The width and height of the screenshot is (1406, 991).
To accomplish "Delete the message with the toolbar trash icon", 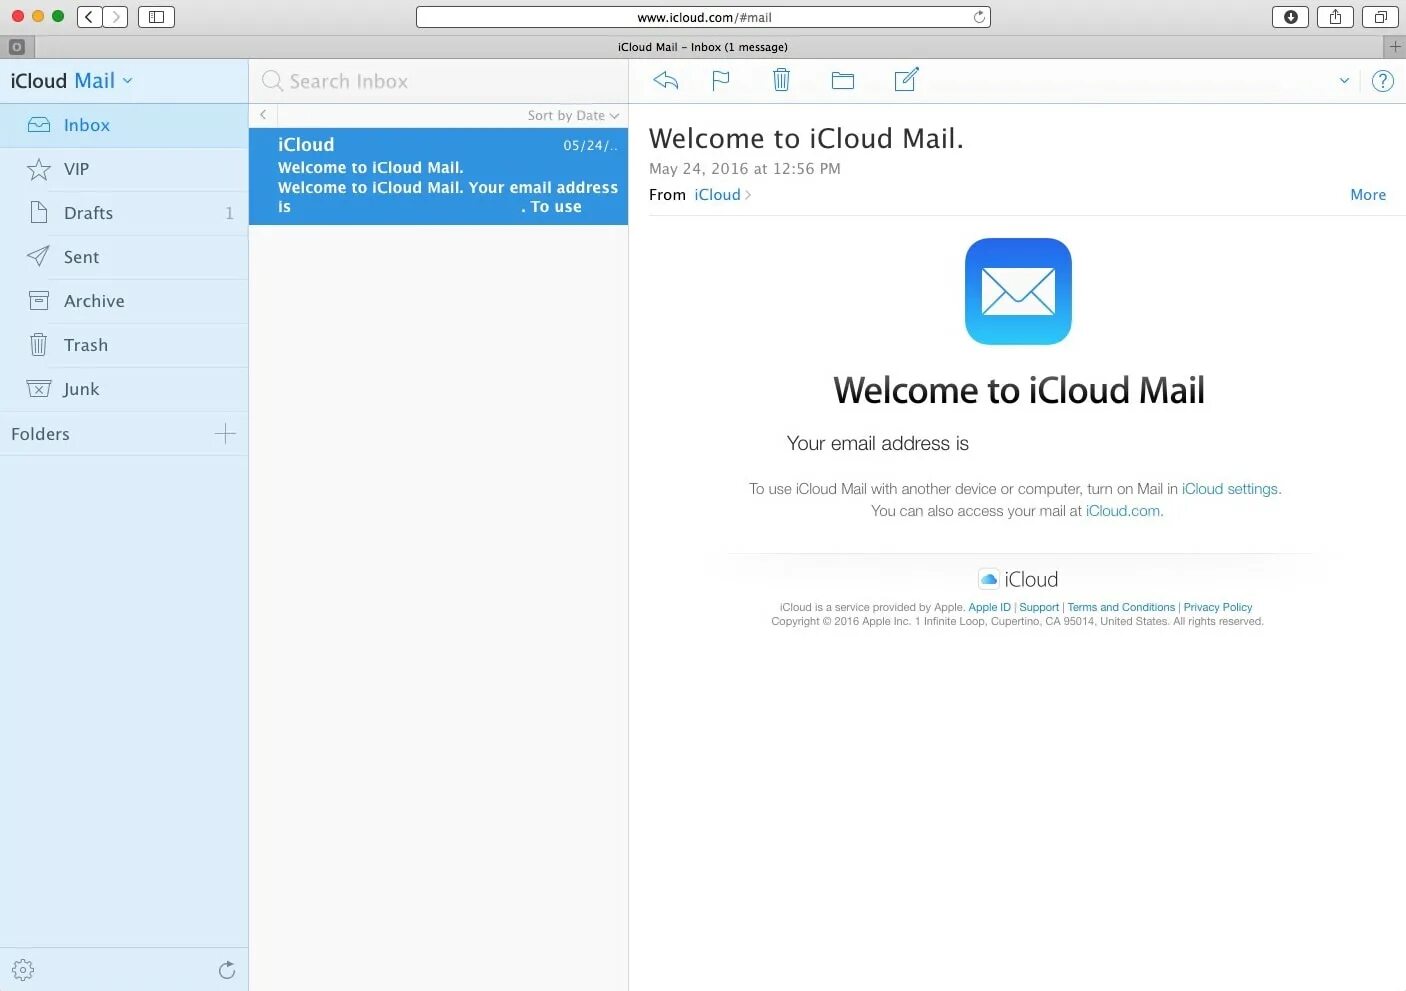I will (x=781, y=80).
